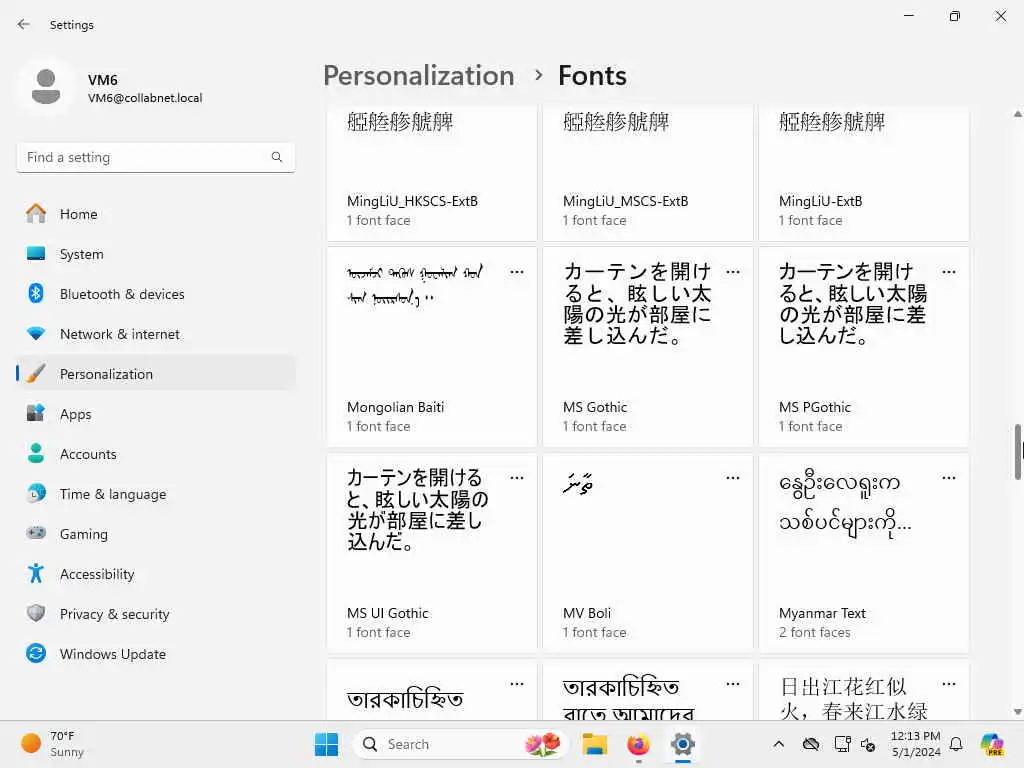
Task: Select Windows Update in the sidebar
Action: (x=155, y=653)
